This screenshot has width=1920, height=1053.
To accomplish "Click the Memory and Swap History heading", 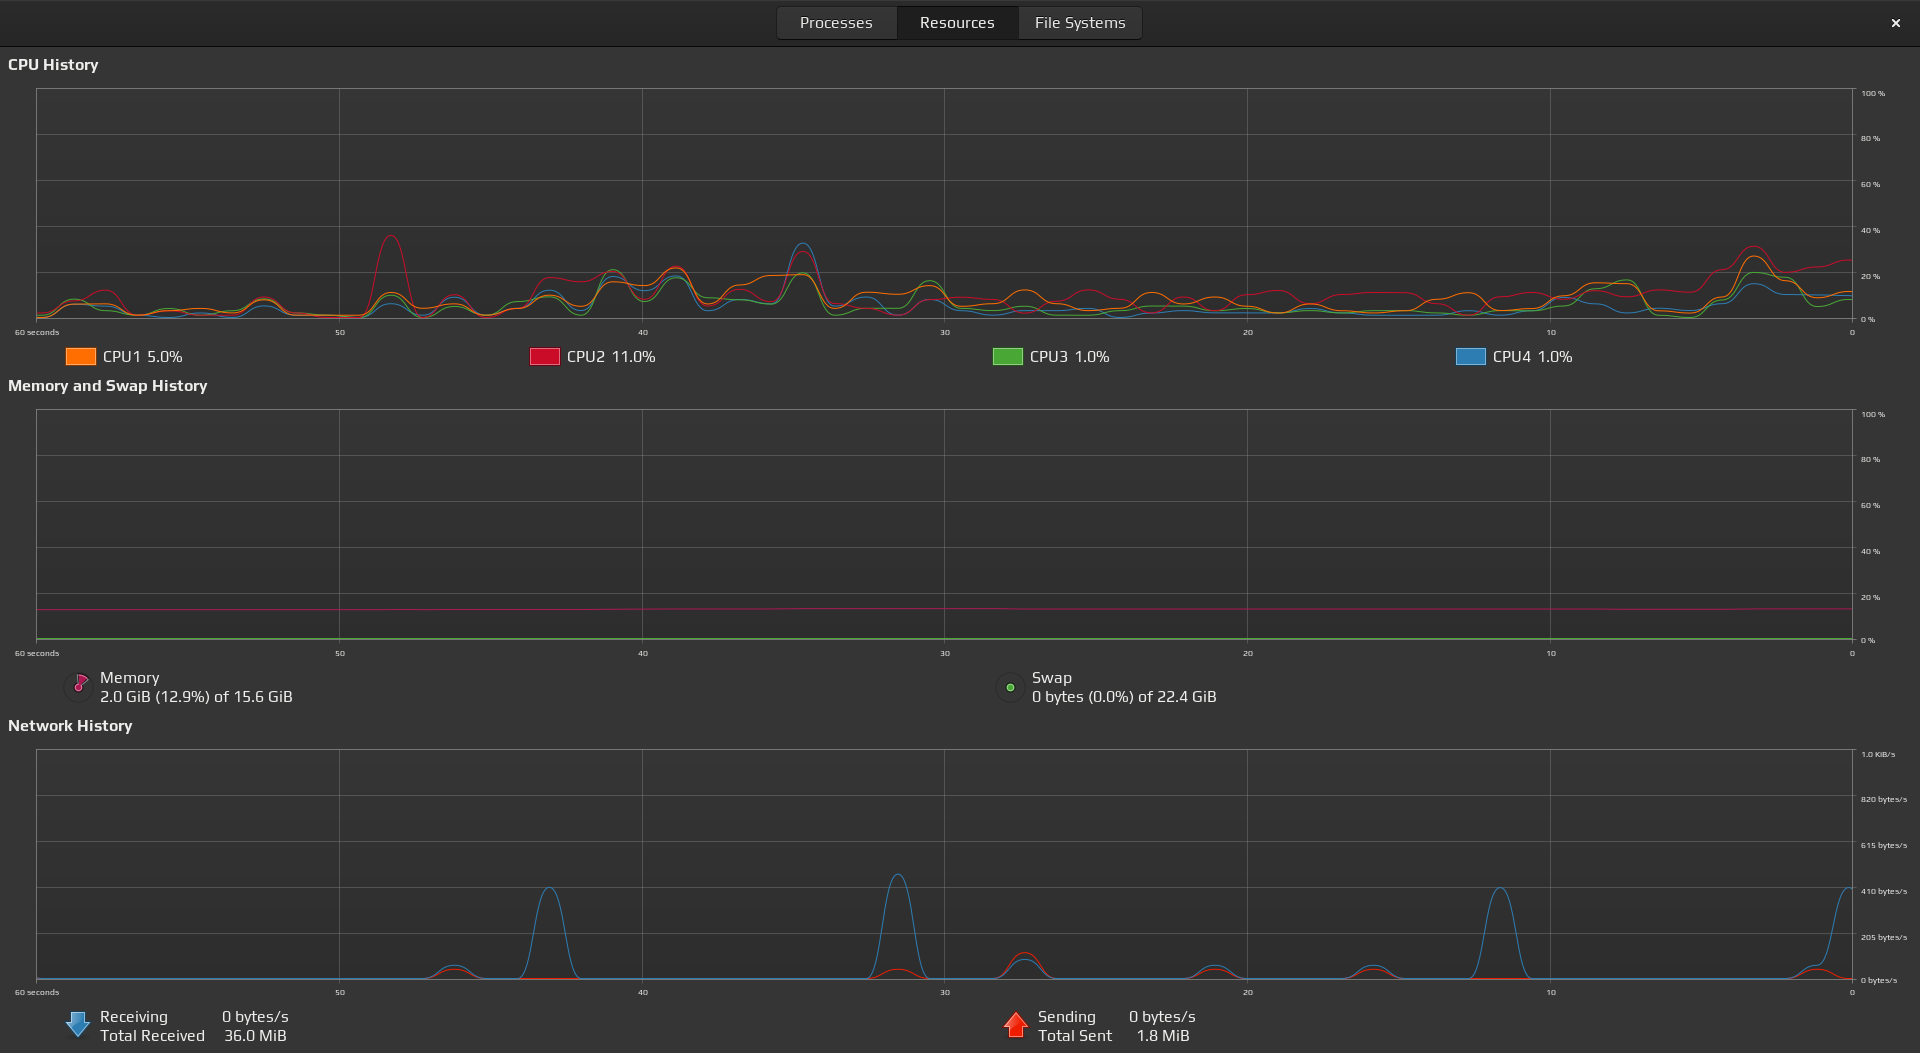I will 107,386.
